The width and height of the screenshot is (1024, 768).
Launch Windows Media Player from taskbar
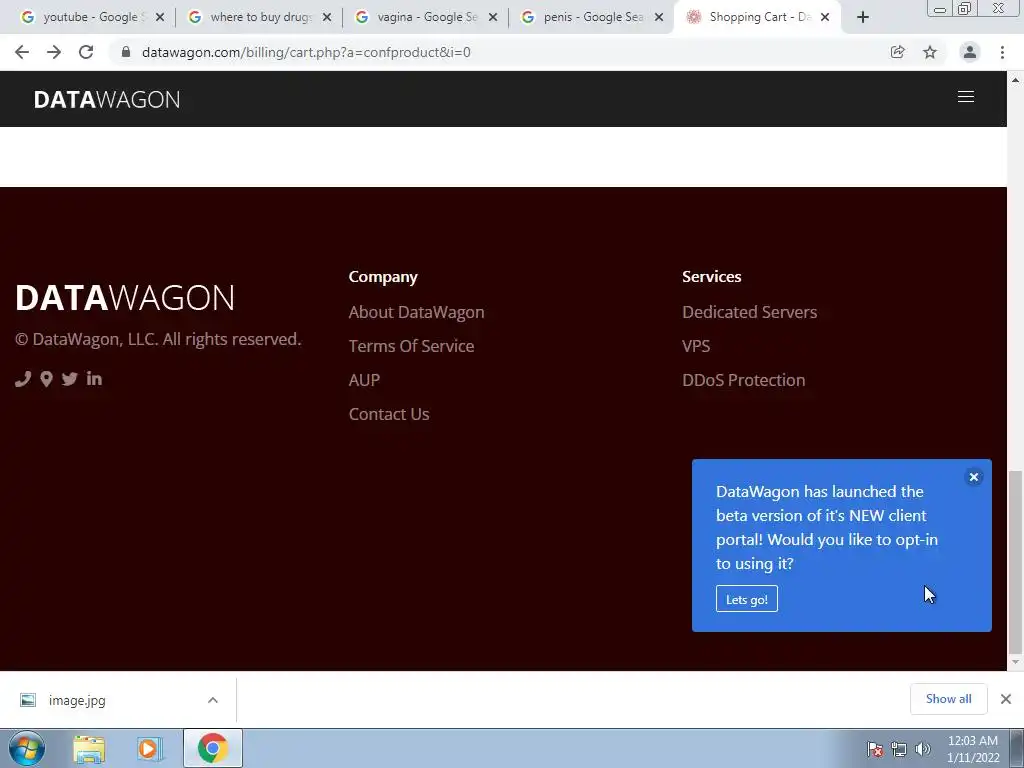coord(149,748)
